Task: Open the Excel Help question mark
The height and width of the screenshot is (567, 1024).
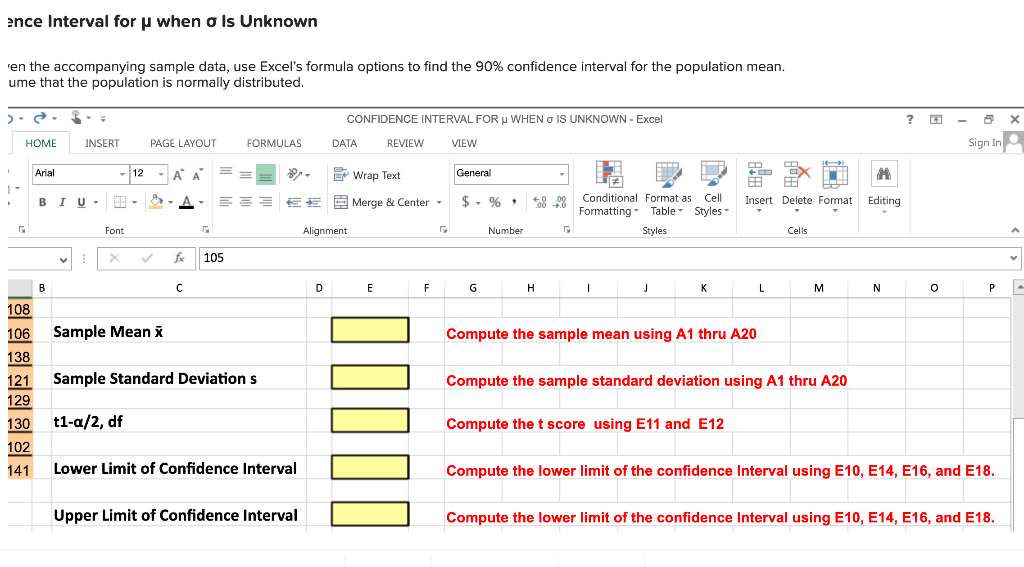Action: pyautogui.click(x=910, y=119)
